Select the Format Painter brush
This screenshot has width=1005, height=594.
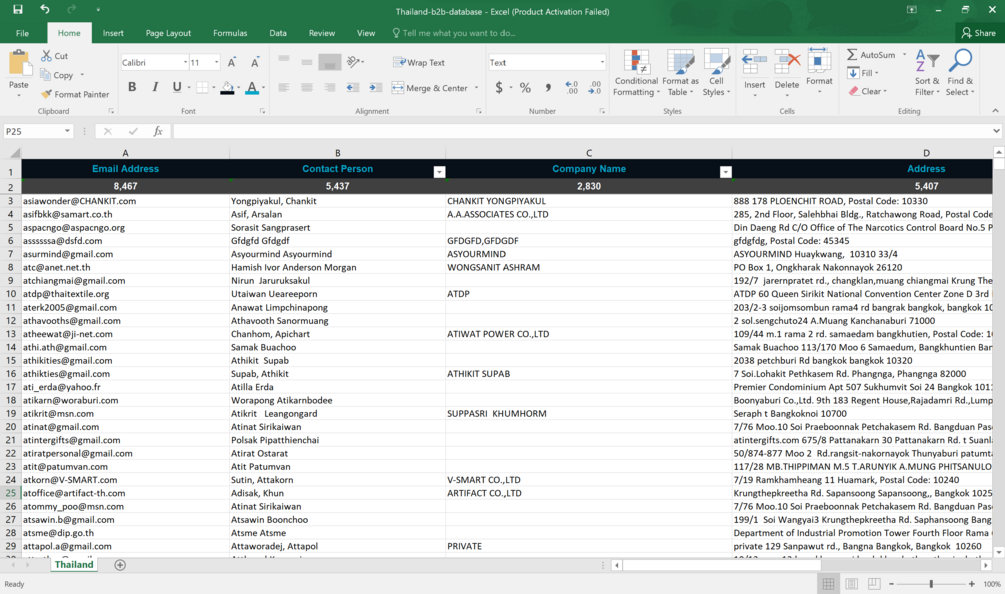click(x=46, y=94)
